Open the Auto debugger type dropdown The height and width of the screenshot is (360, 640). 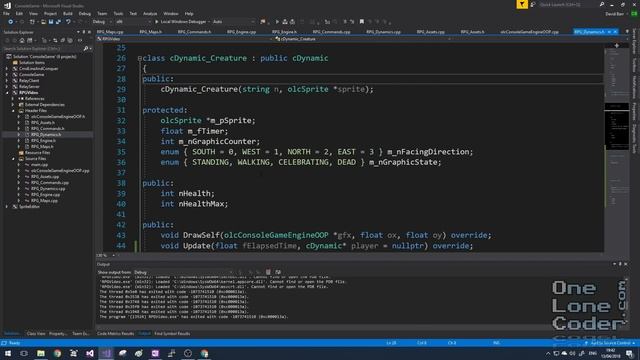click(x=233, y=22)
